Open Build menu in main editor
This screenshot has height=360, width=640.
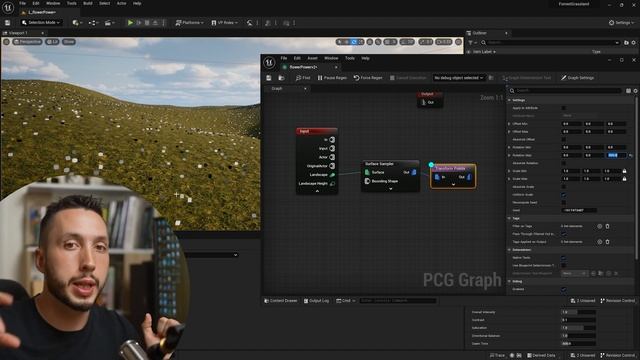click(x=87, y=3)
